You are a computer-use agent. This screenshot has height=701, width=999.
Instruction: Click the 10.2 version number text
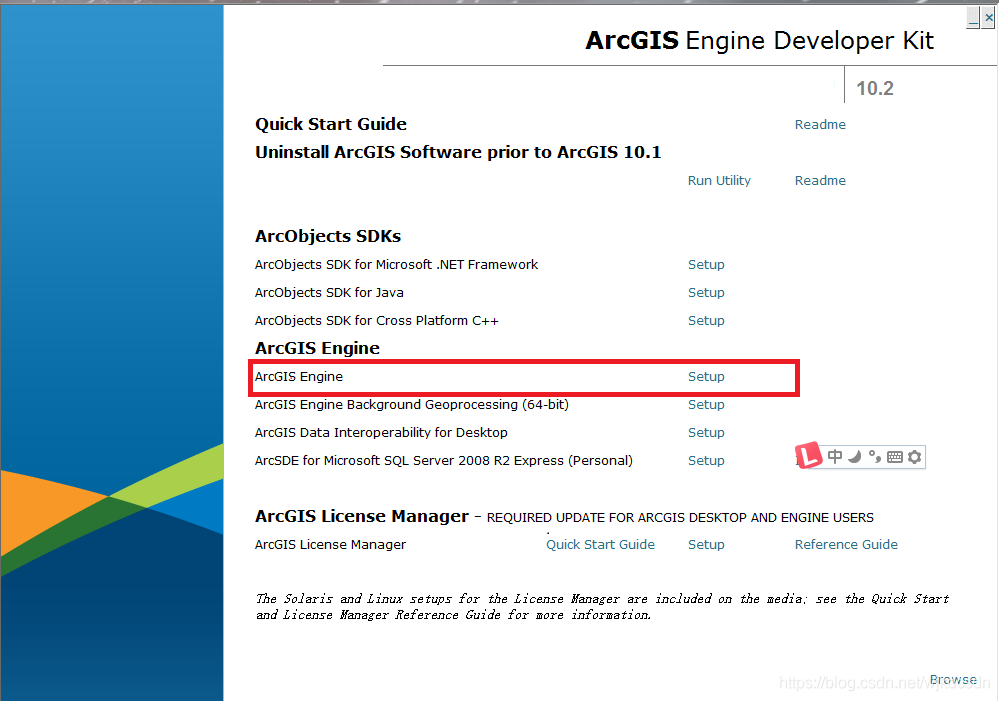click(875, 88)
